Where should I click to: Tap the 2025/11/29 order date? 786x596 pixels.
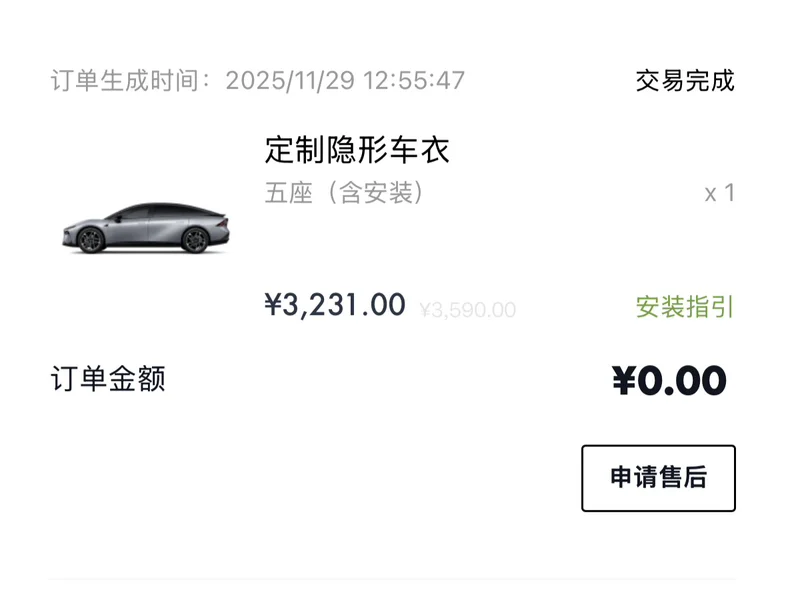(x=290, y=81)
